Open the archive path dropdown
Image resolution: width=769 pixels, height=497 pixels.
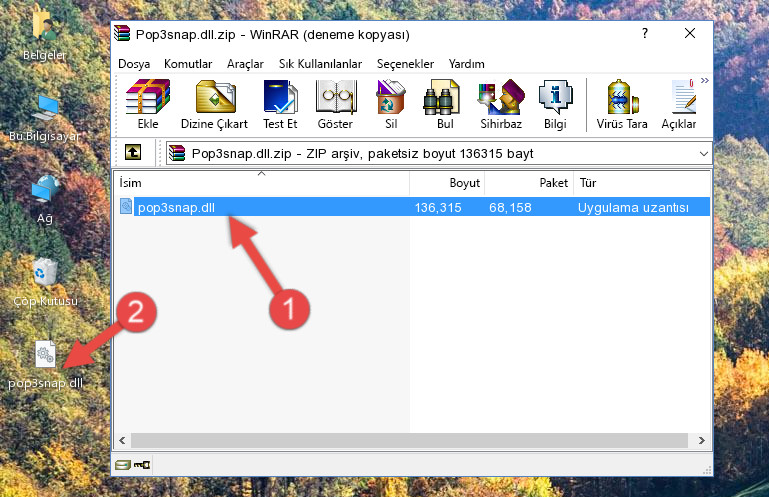tap(703, 154)
